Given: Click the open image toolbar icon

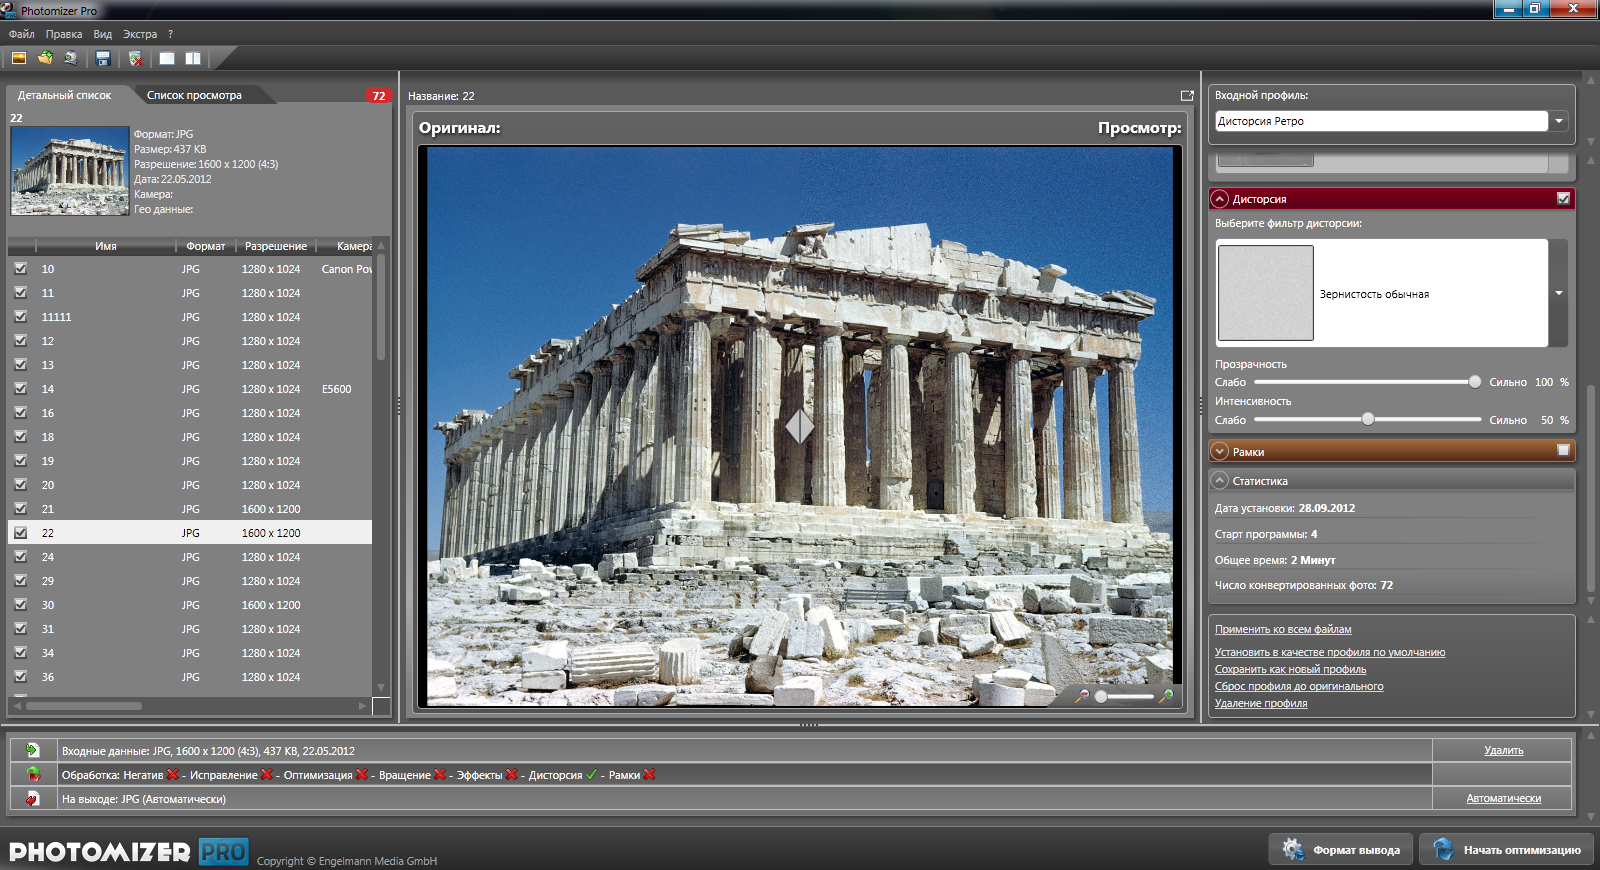Looking at the screenshot, I should click(19, 58).
